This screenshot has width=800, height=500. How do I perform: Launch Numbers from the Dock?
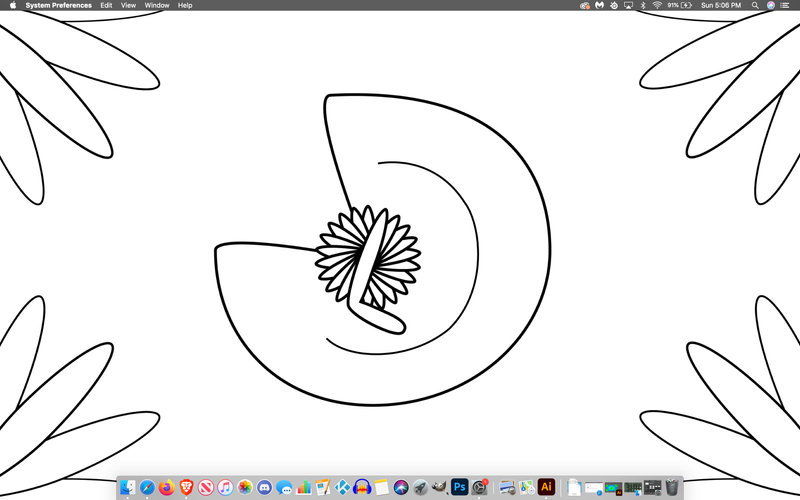pos(304,487)
